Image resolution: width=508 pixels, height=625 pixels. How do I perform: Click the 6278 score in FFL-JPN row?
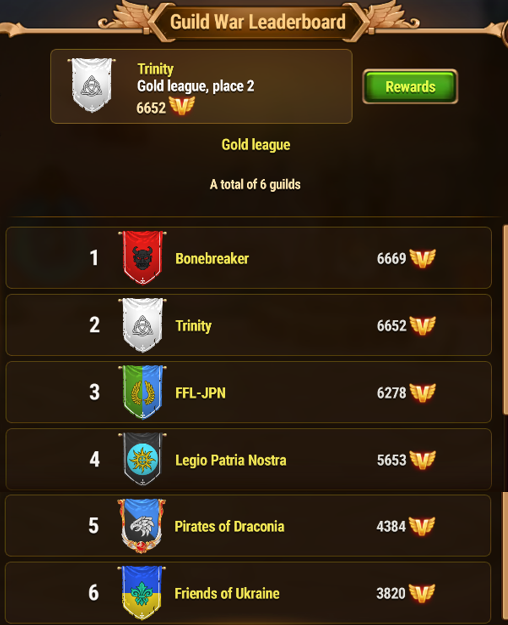tap(391, 393)
